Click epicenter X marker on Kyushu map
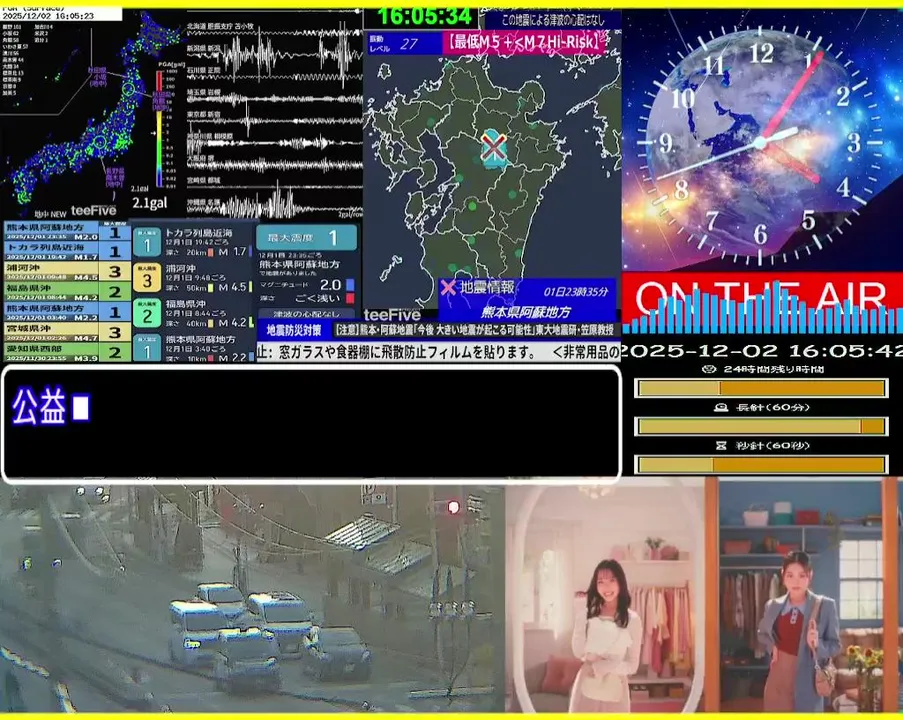The width and height of the screenshot is (903, 720). tap(494, 147)
